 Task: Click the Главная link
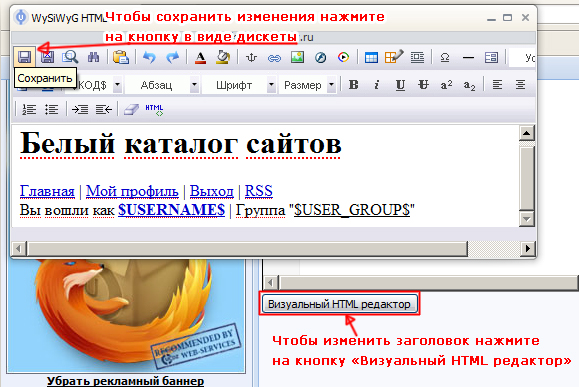tap(47, 191)
